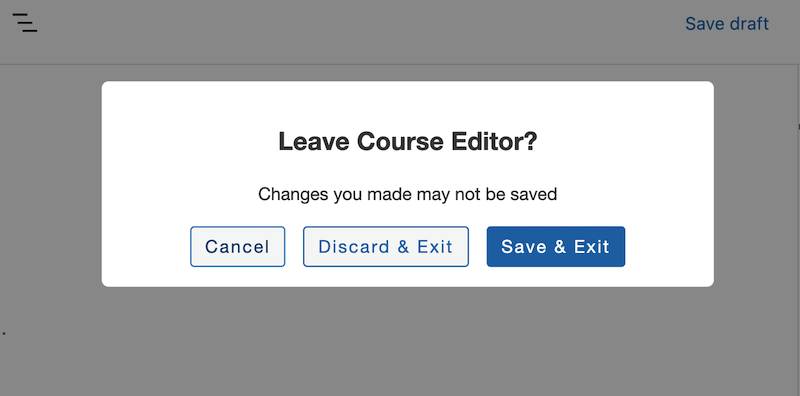Confirm with the Save & Exit button
Screen dimensions: 800x396
click(556, 246)
